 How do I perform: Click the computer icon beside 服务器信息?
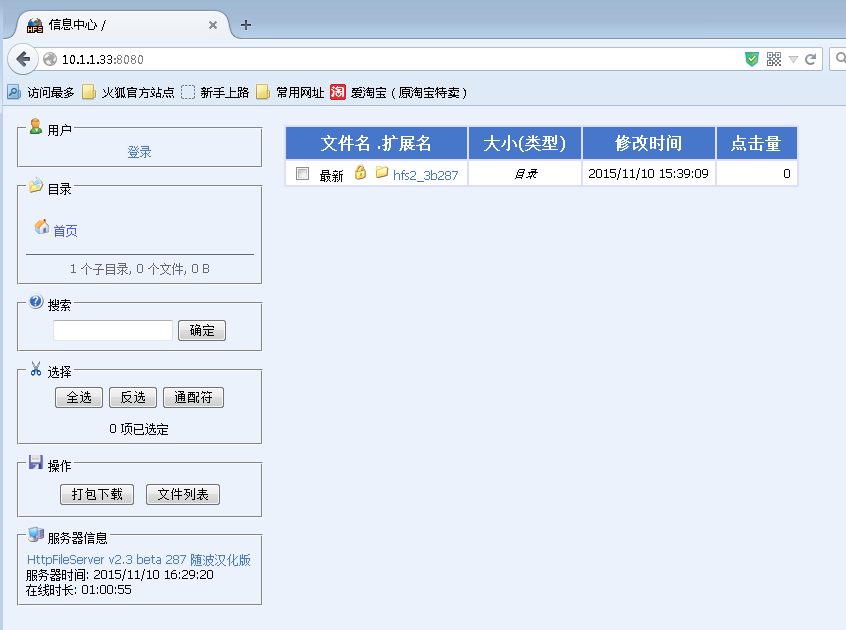pyautogui.click(x=36, y=534)
